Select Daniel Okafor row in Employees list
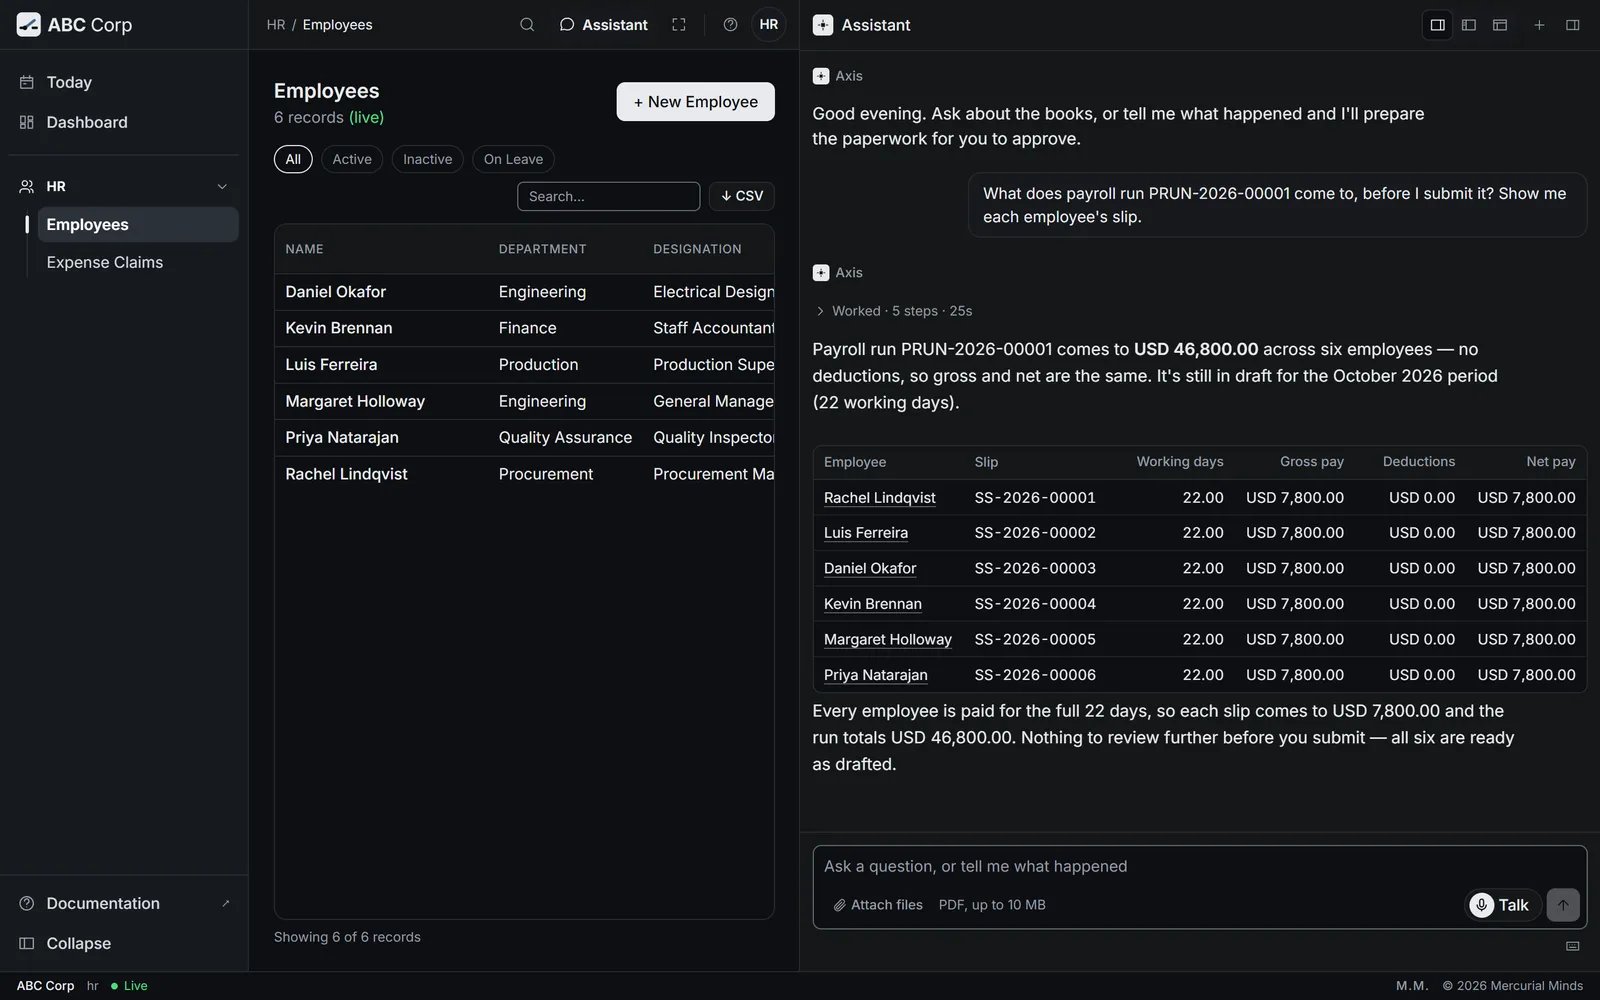Viewport: 1600px width, 1000px height. 524,292
